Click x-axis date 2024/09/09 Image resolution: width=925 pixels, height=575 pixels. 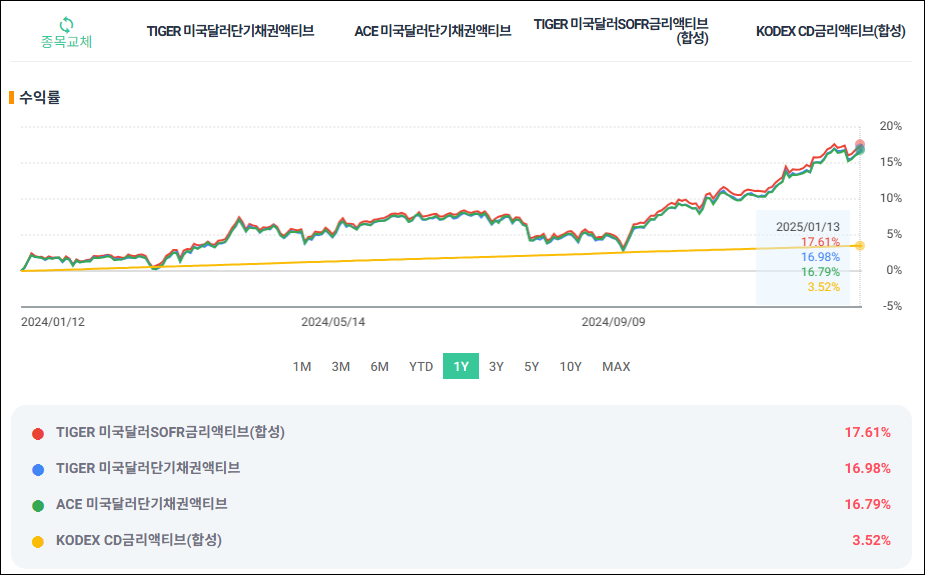click(614, 322)
